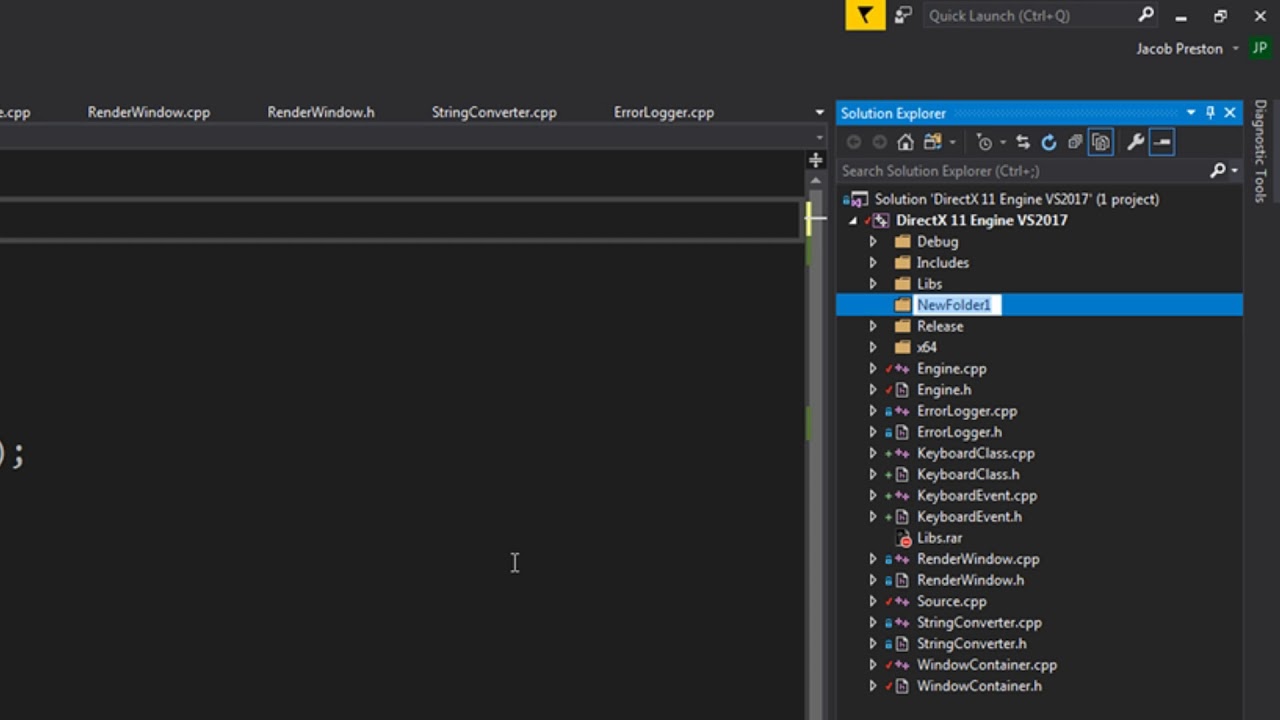The height and width of the screenshot is (720, 1280).
Task: Expand KeyboardClass.cpp node
Action: pos(873,453)
